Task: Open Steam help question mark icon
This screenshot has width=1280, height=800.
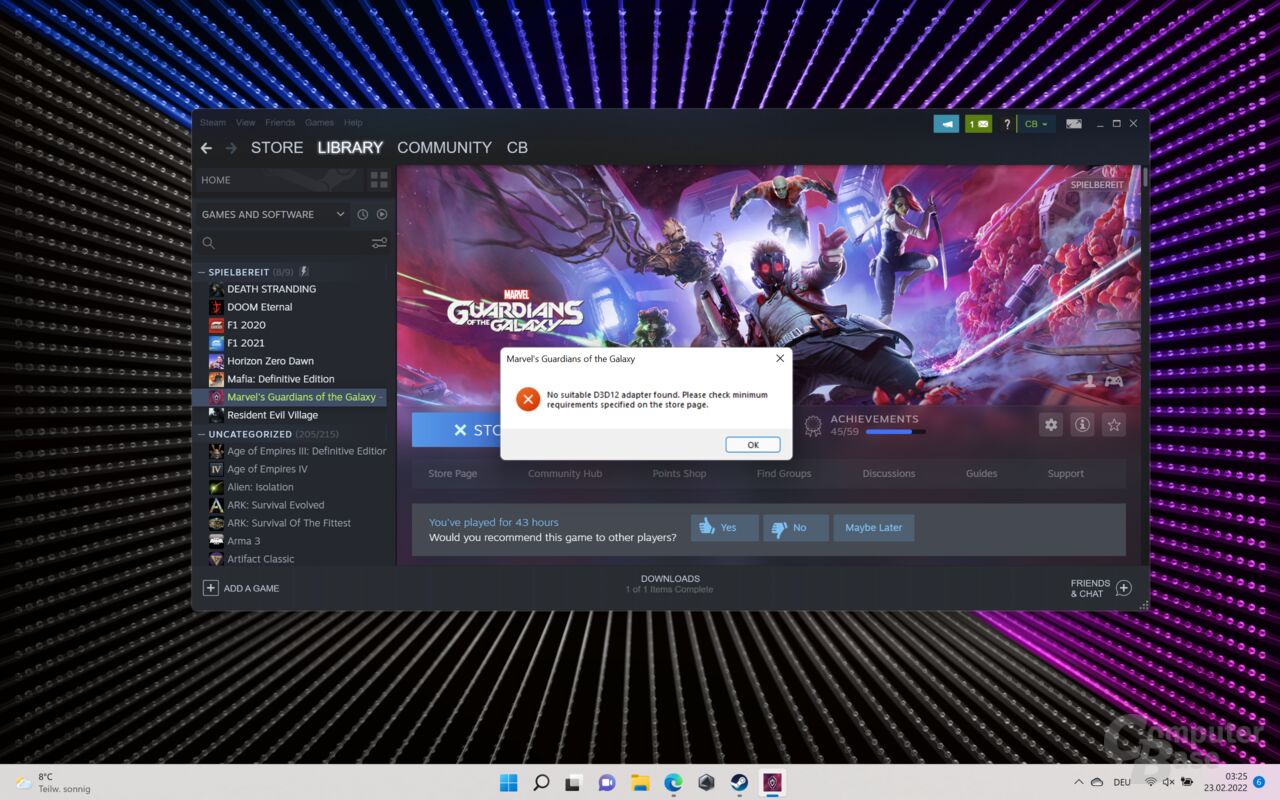Action: click(x=1007, y=123)
